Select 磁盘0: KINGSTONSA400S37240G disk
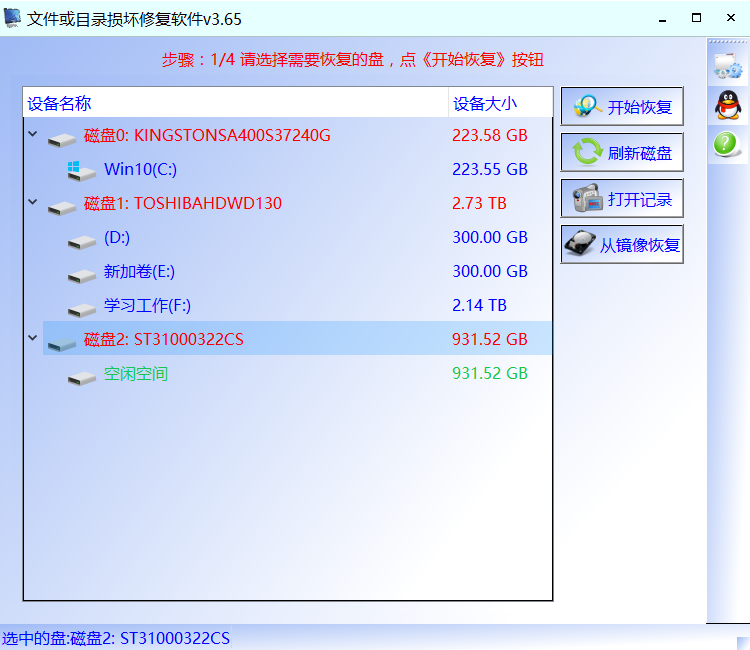The width and height of the screenshot is (750, 650). [207, 135]
